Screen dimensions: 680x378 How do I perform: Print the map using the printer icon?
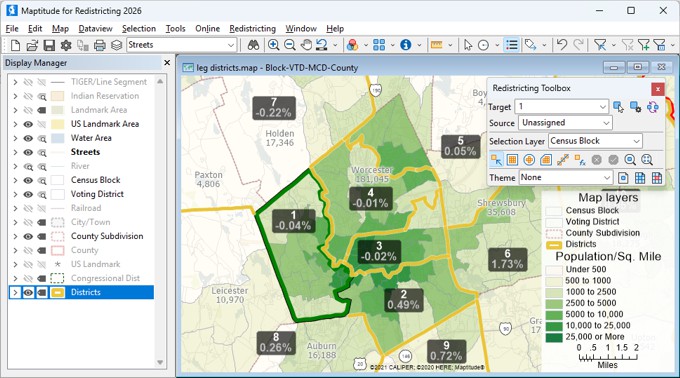pos(100,45)
